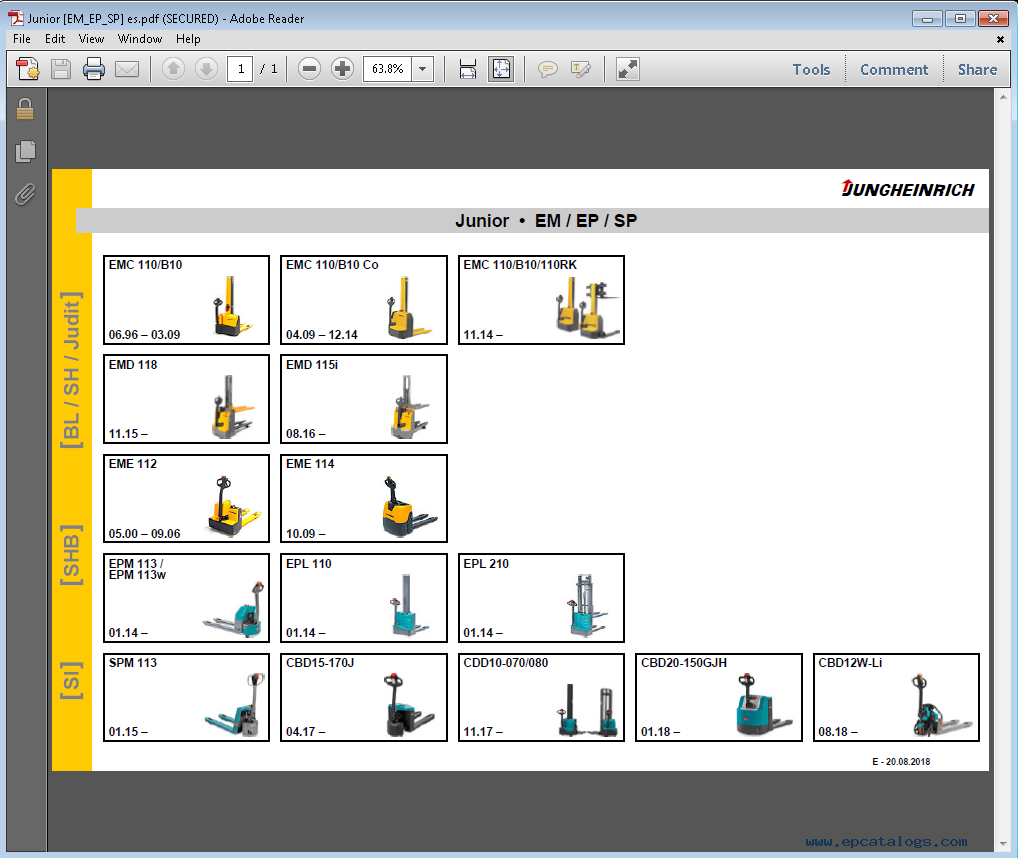Screen dimensions: 1018x858
Task: Click scrollbar down arrow
Action: pos(1003,844)
